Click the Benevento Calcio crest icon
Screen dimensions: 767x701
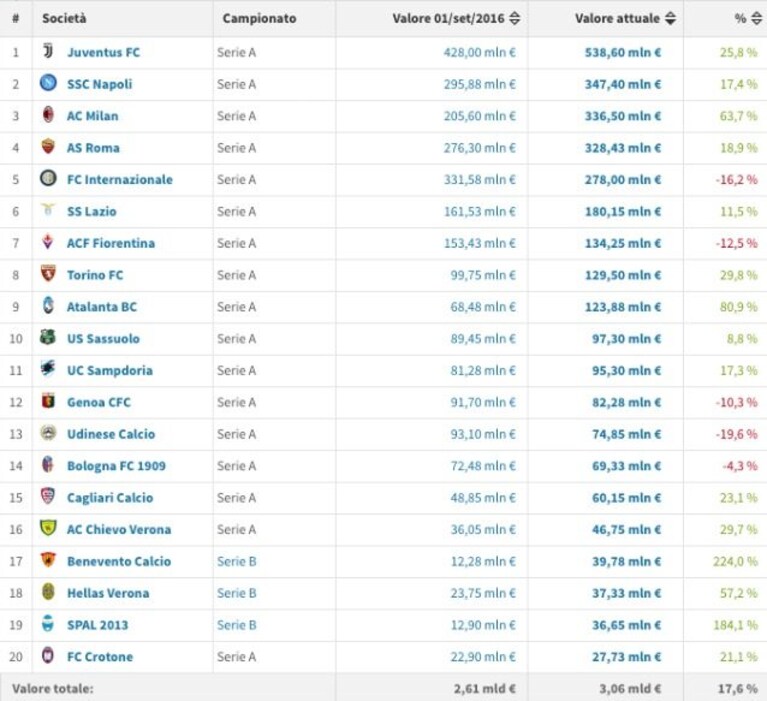[48, 560]
